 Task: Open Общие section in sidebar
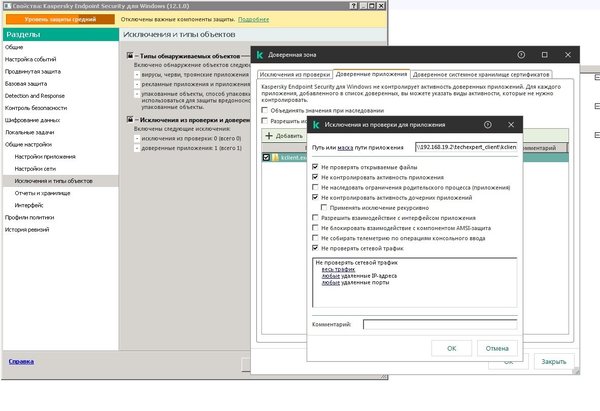coord(14,47)
